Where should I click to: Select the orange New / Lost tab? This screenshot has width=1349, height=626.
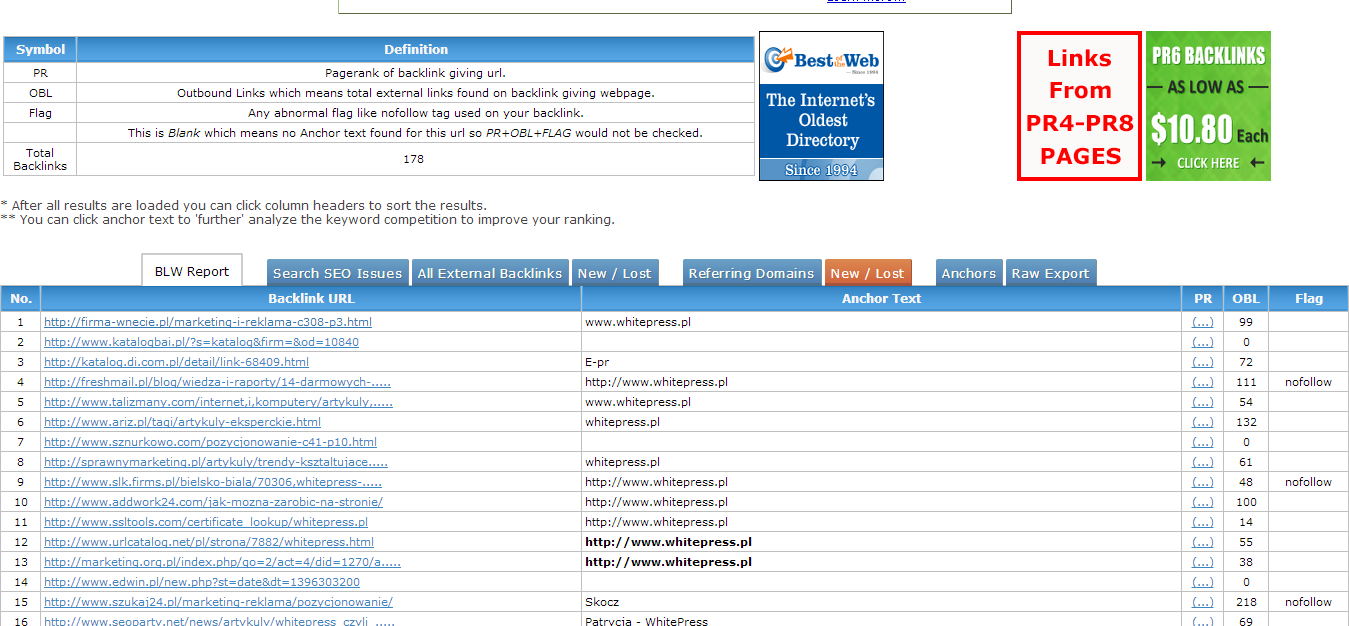pyautogui.click(x=867, y=273)
